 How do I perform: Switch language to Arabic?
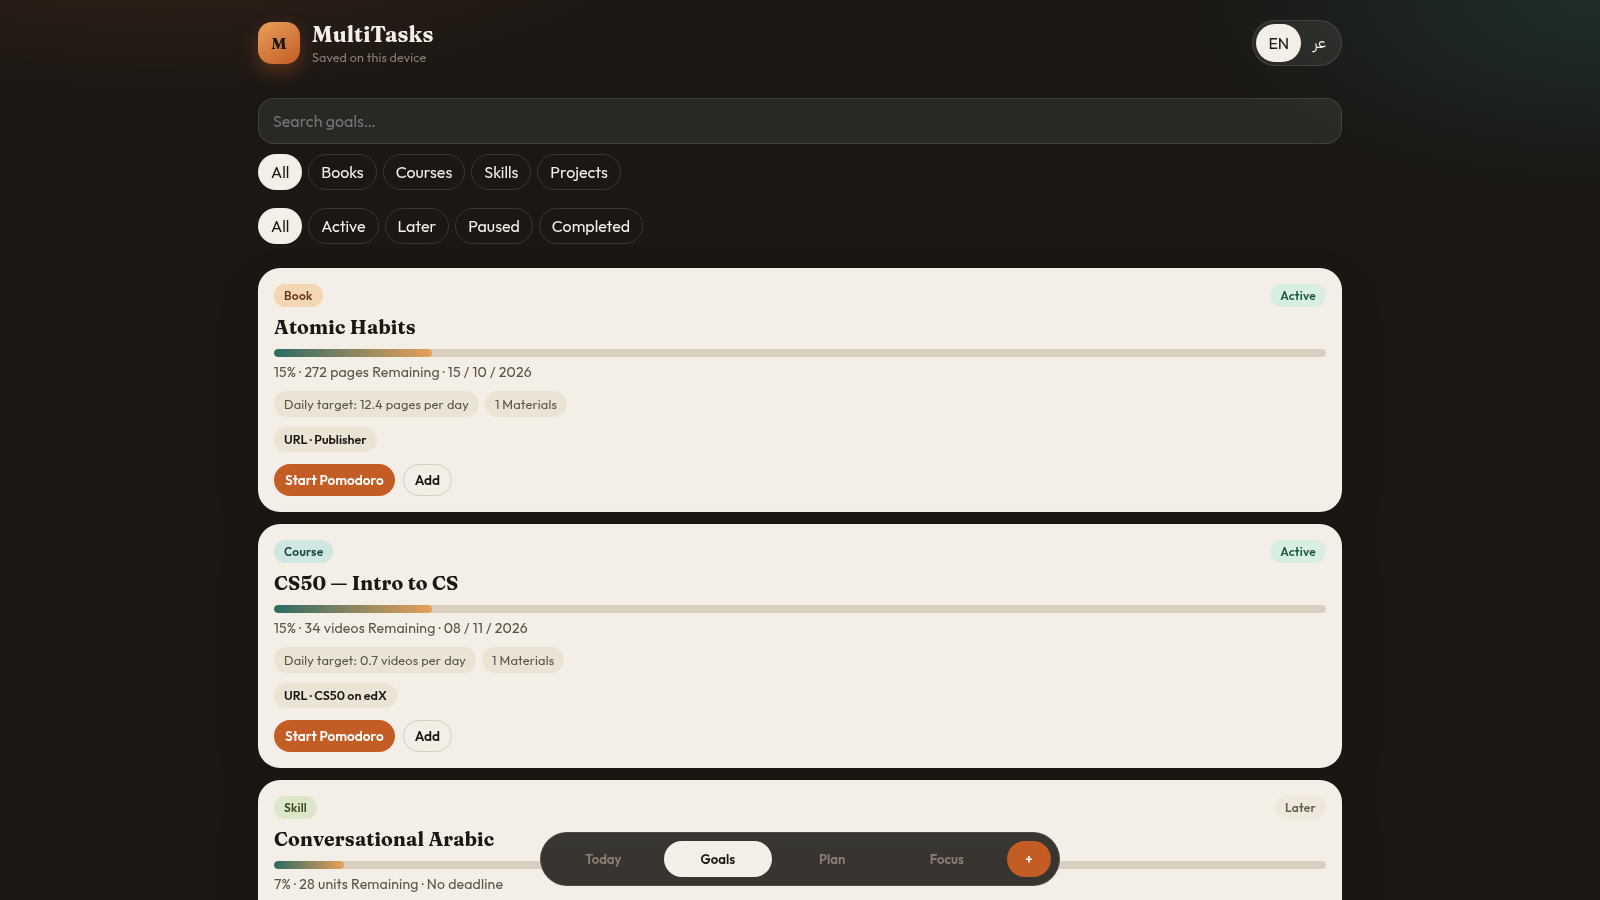(1319, 43)
